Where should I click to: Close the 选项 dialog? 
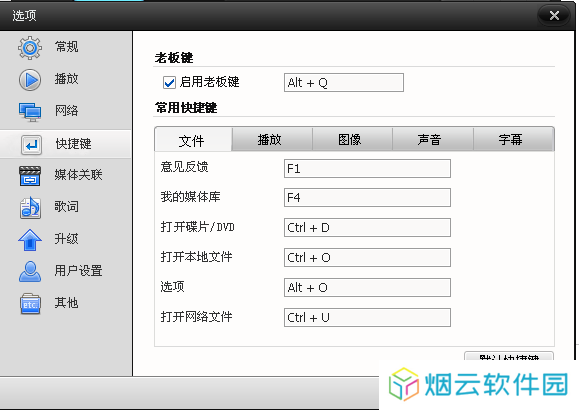554,16
